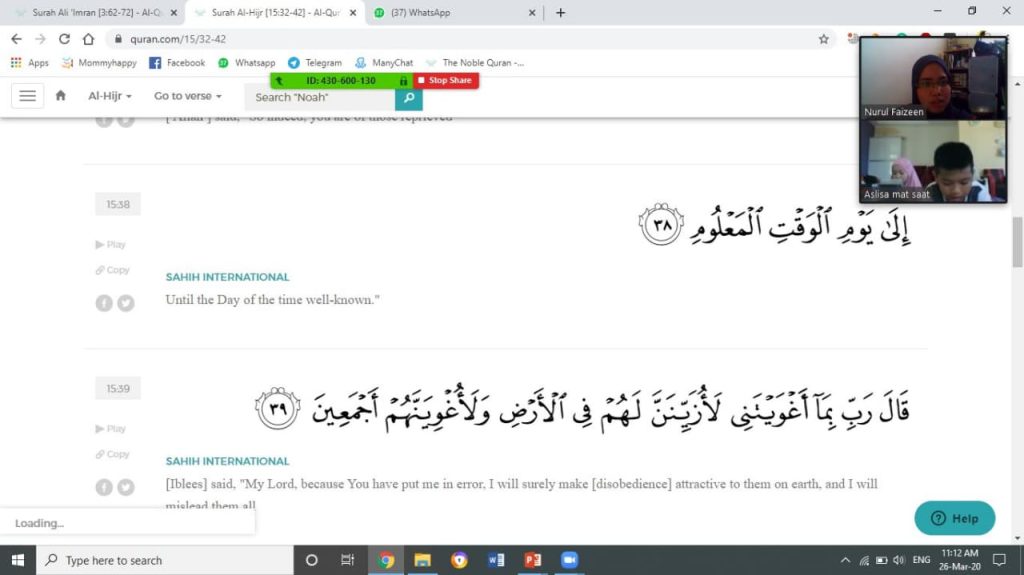Bookmark this page with the star icon
1024x575 pixels.
click(x=823, y=39)
